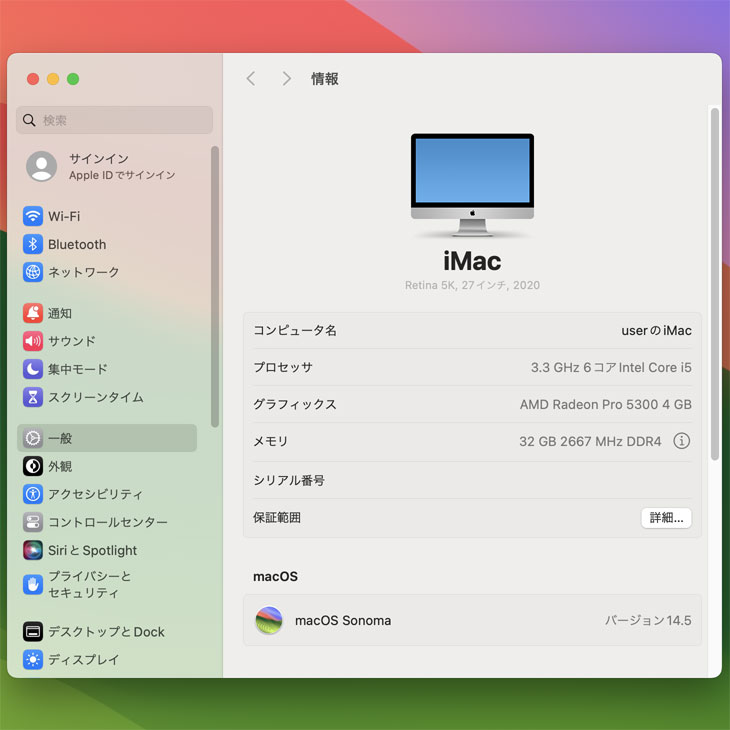This screenshot has width=730, height=730.
Task: Click the アクセシビリティ icon
Action: point(33,494)
